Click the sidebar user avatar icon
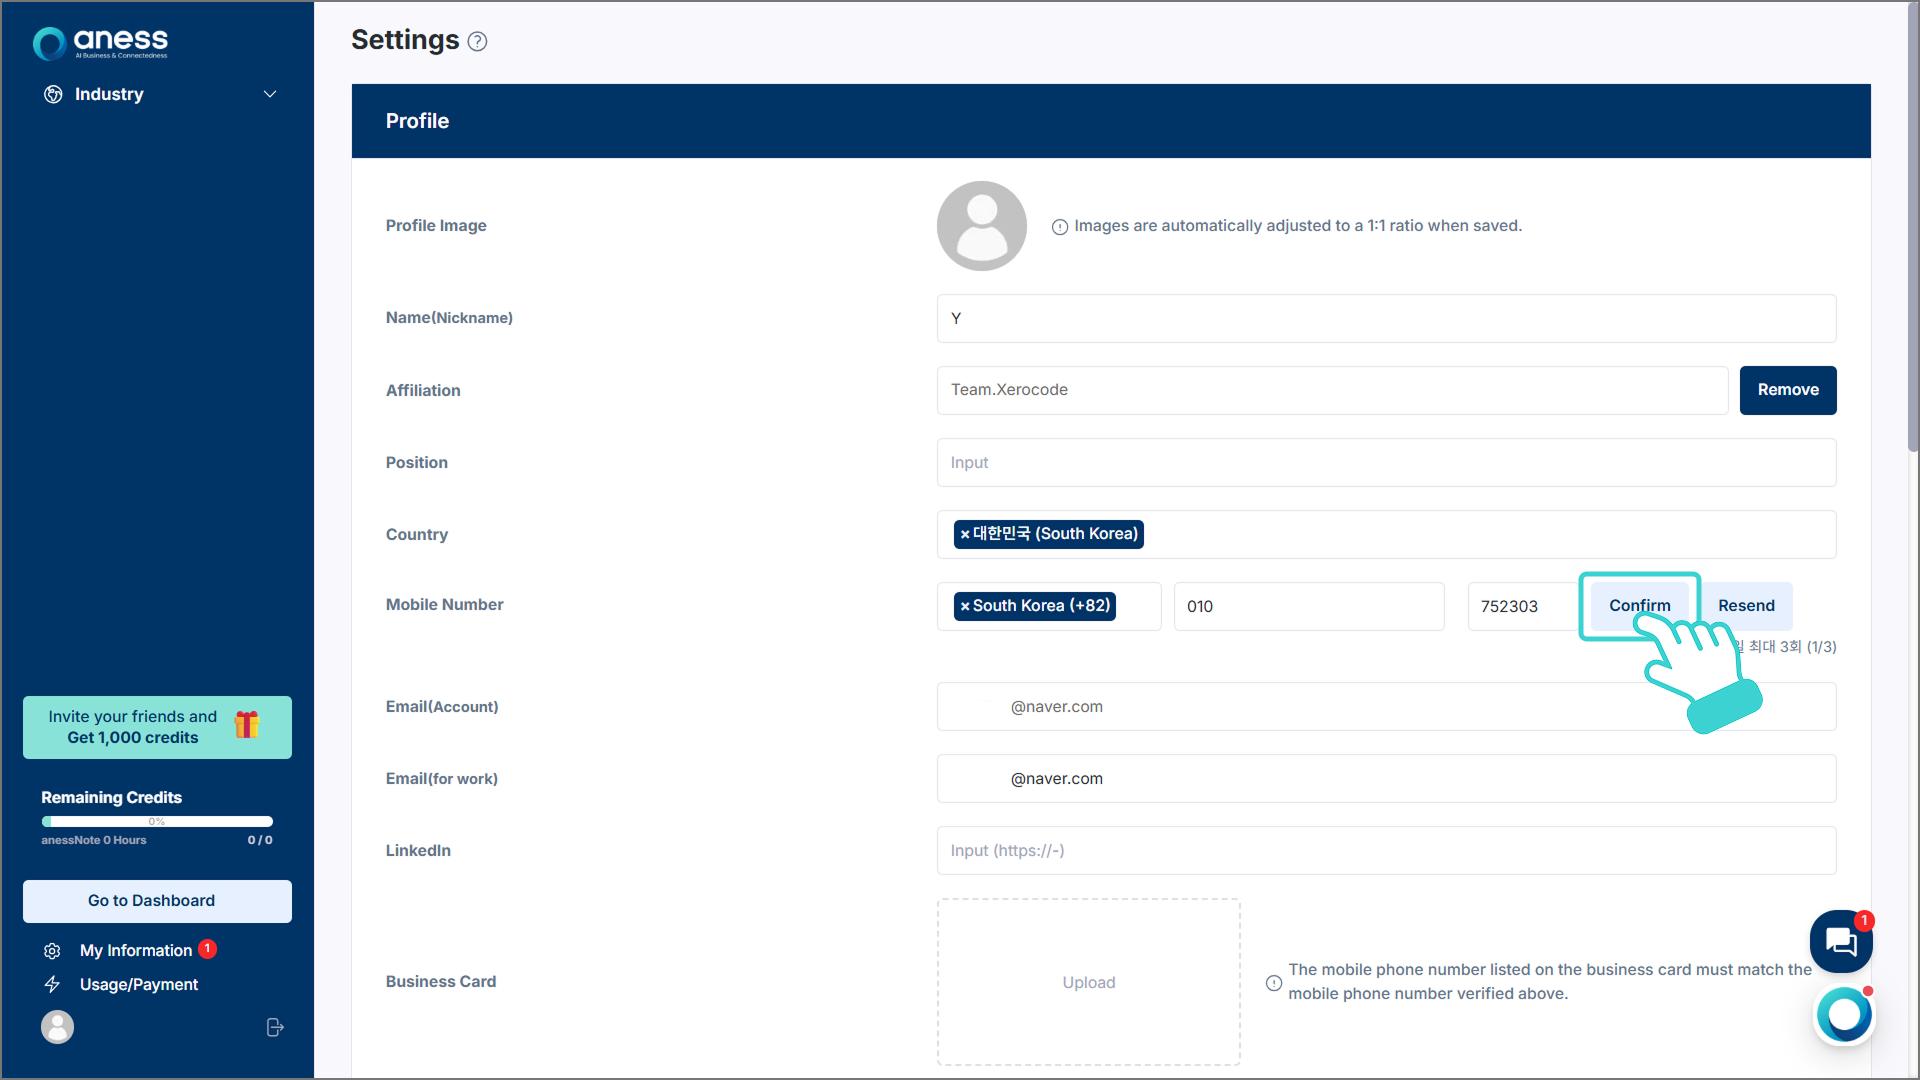 [57, 1027]
